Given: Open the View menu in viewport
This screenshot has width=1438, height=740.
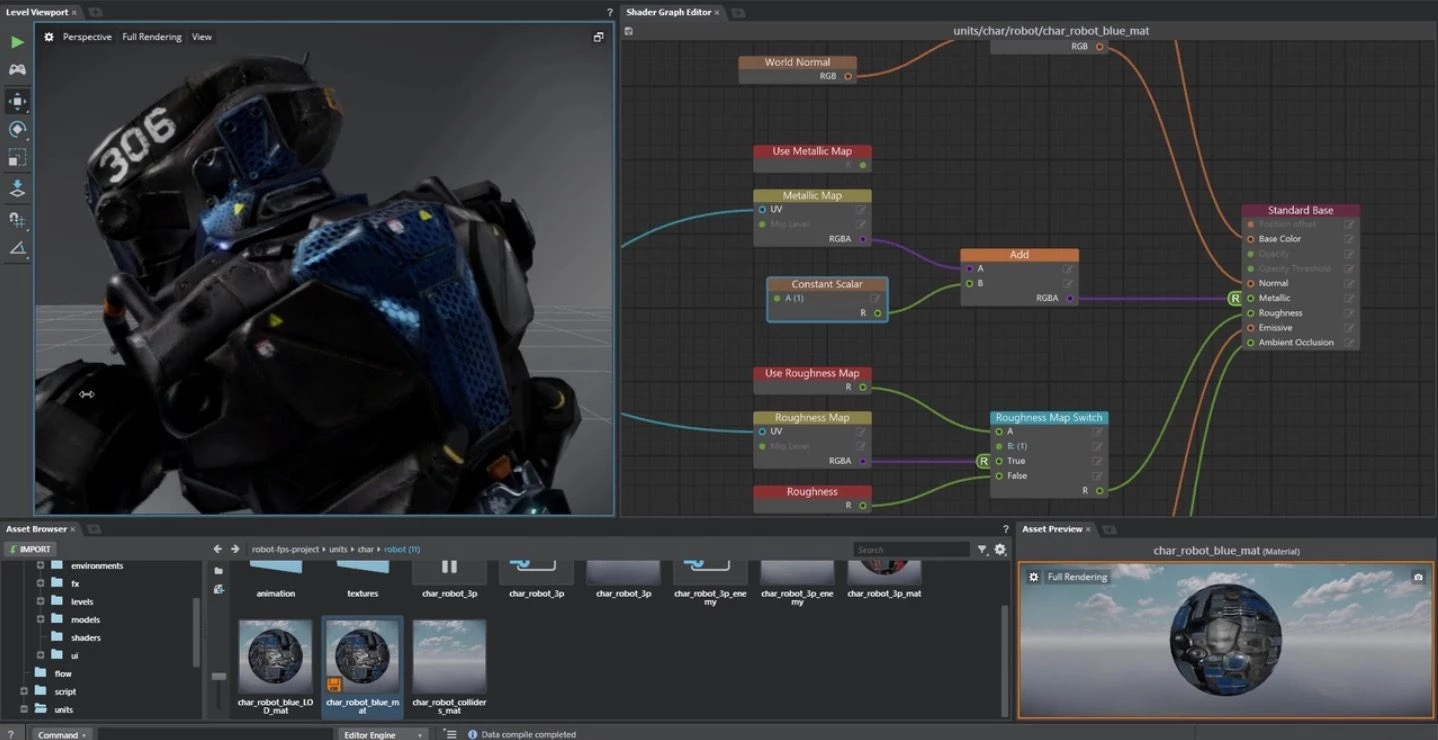Looking at the screenshot, I should click(201, 37).
